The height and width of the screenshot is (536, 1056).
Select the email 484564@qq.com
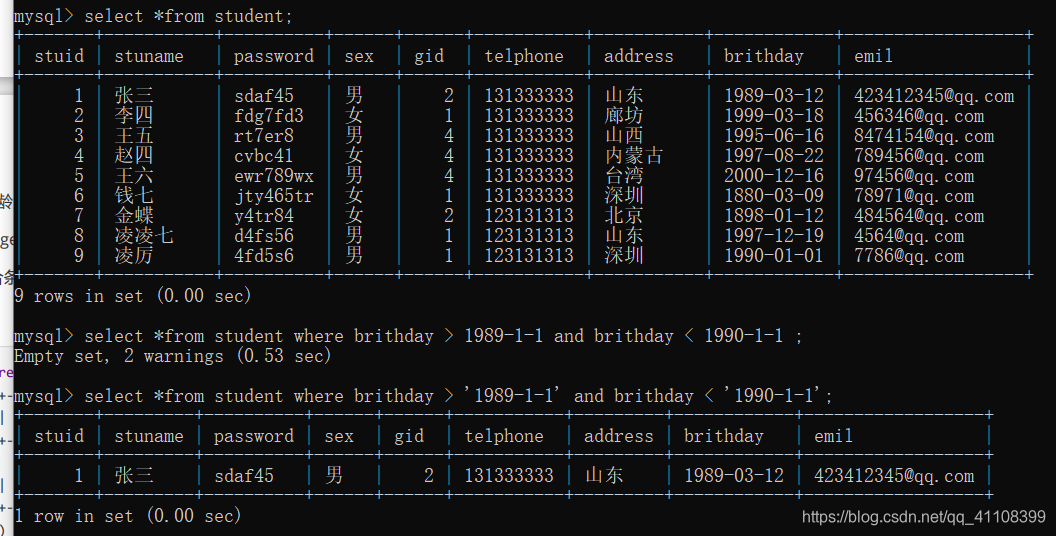(919, 216)
